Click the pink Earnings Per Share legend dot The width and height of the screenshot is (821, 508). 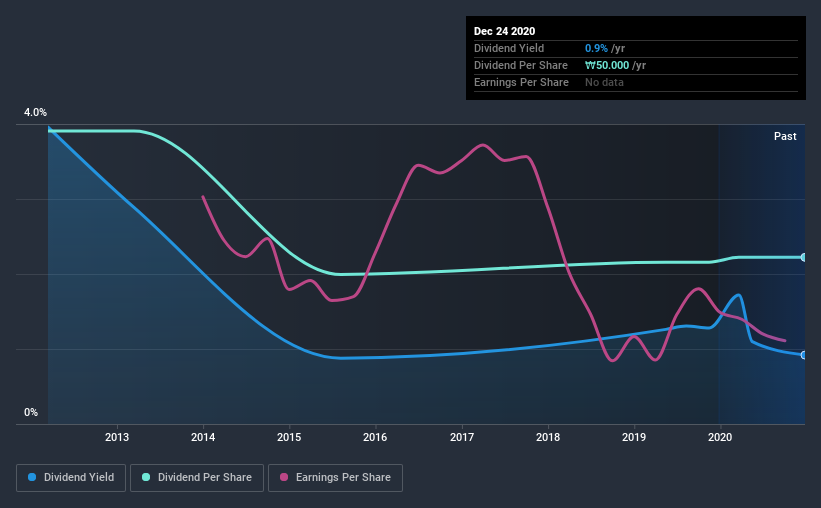click(284, 477)
